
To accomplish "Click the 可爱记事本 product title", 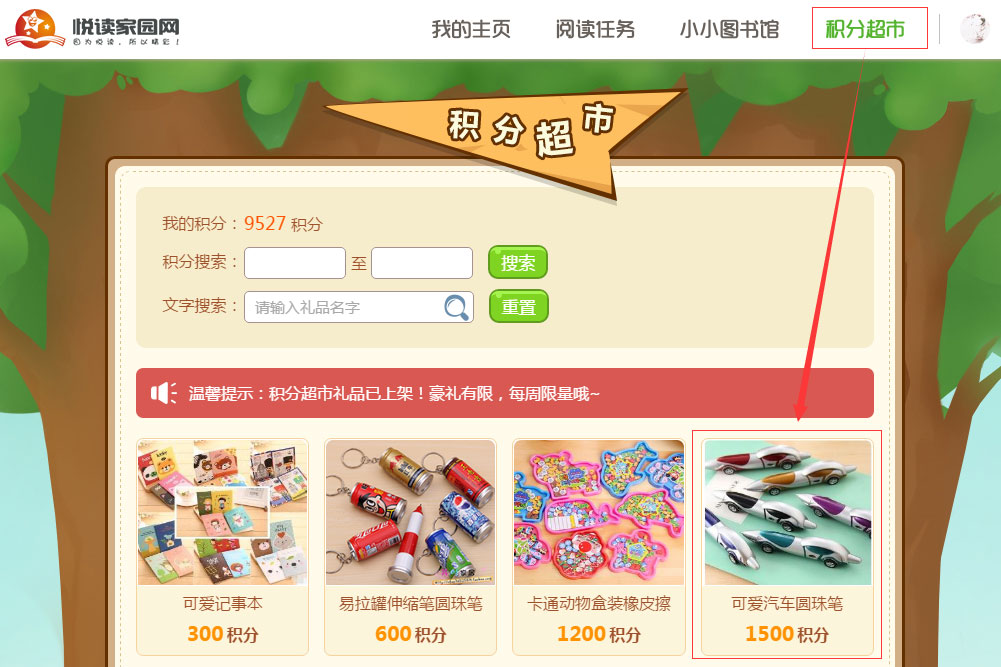I will tap(222, 603).
